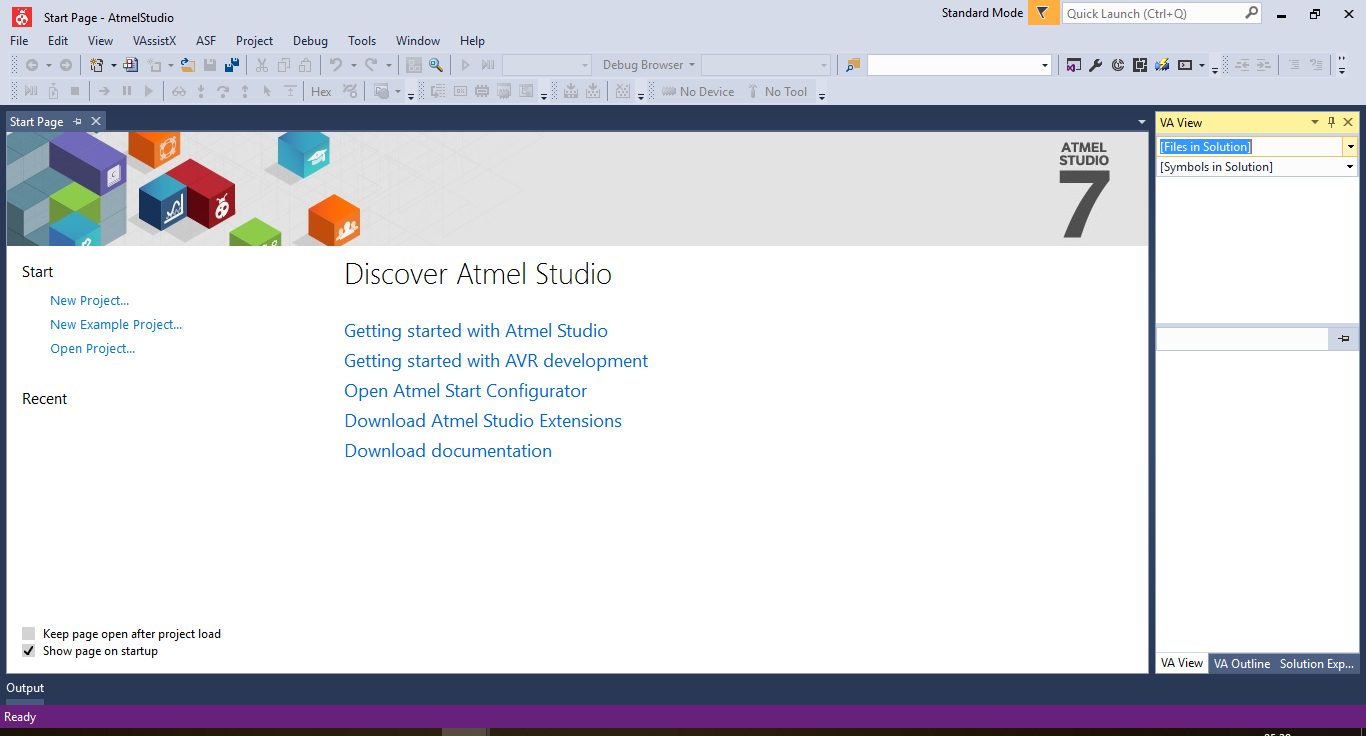
Task: Click the chip Device Pack Manager icon
Action: point(1139,65)
